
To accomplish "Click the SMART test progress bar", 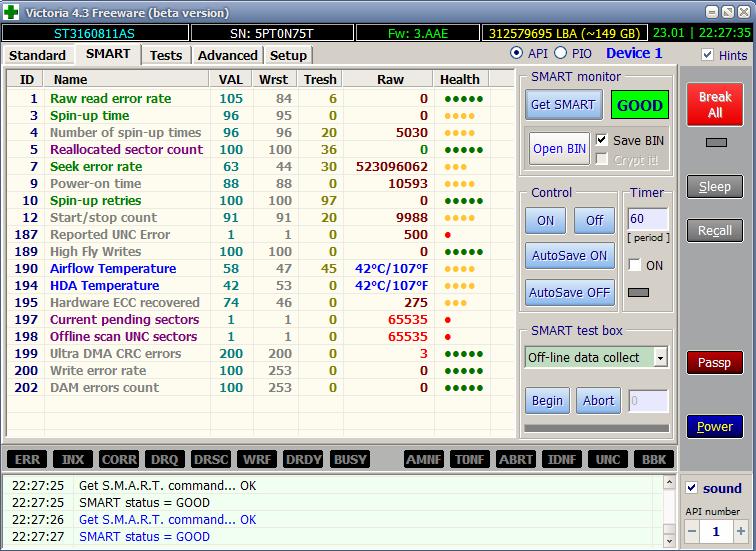I will pyautogui.click(x=596, y=428).
